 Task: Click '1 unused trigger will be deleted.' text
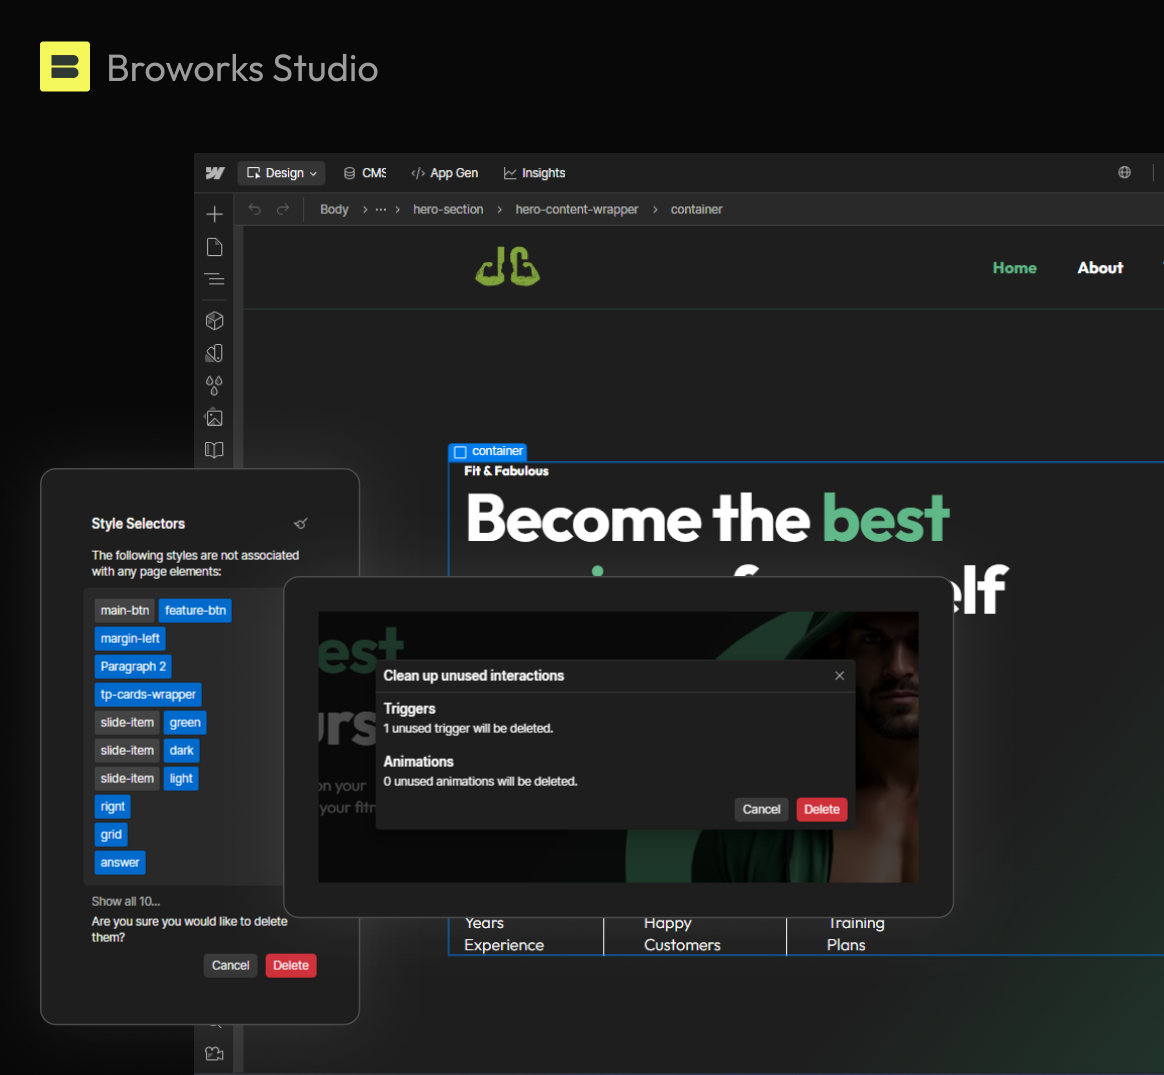click(x=468, y=728)
